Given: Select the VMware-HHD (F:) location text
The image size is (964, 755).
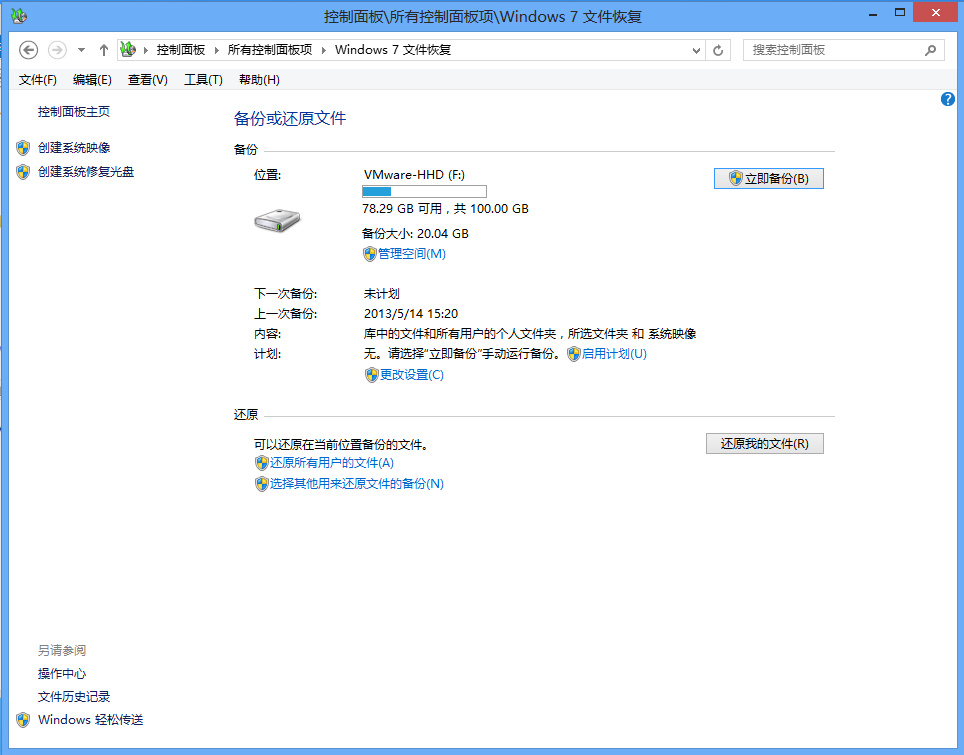Looking at the screenshot, I should (414, 175).
